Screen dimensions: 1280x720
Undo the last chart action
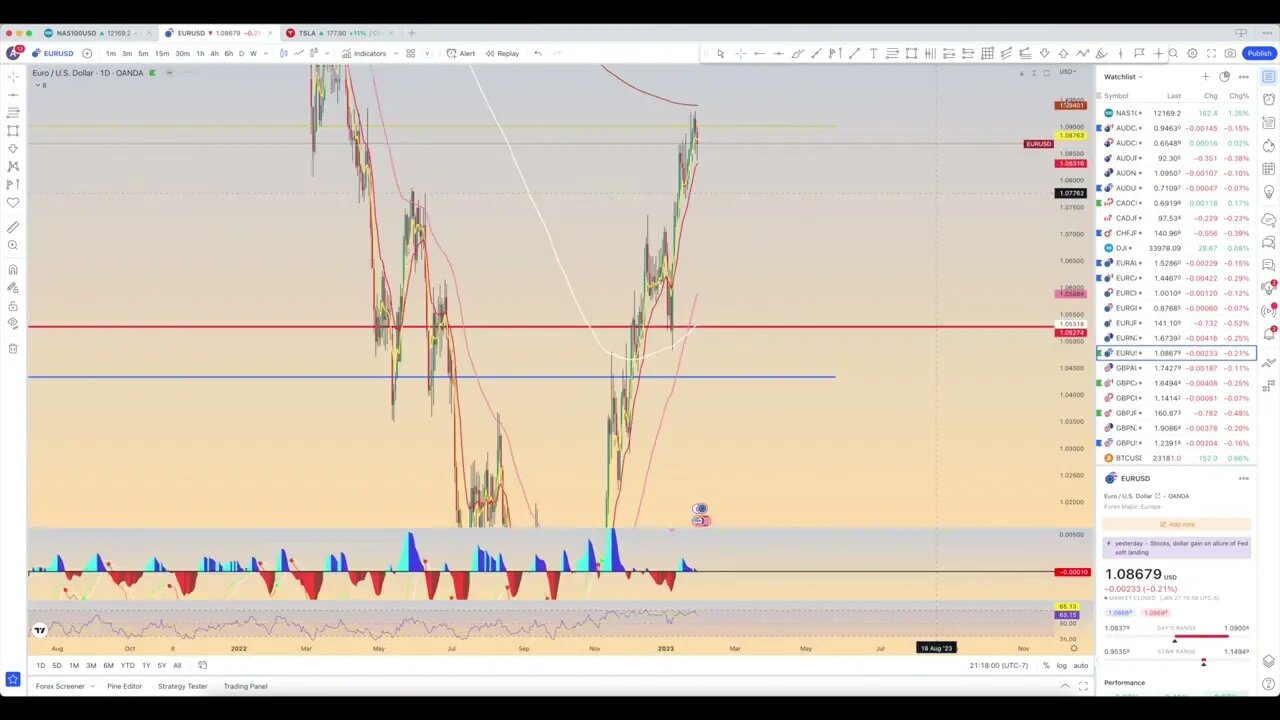[x=538, y=53]
